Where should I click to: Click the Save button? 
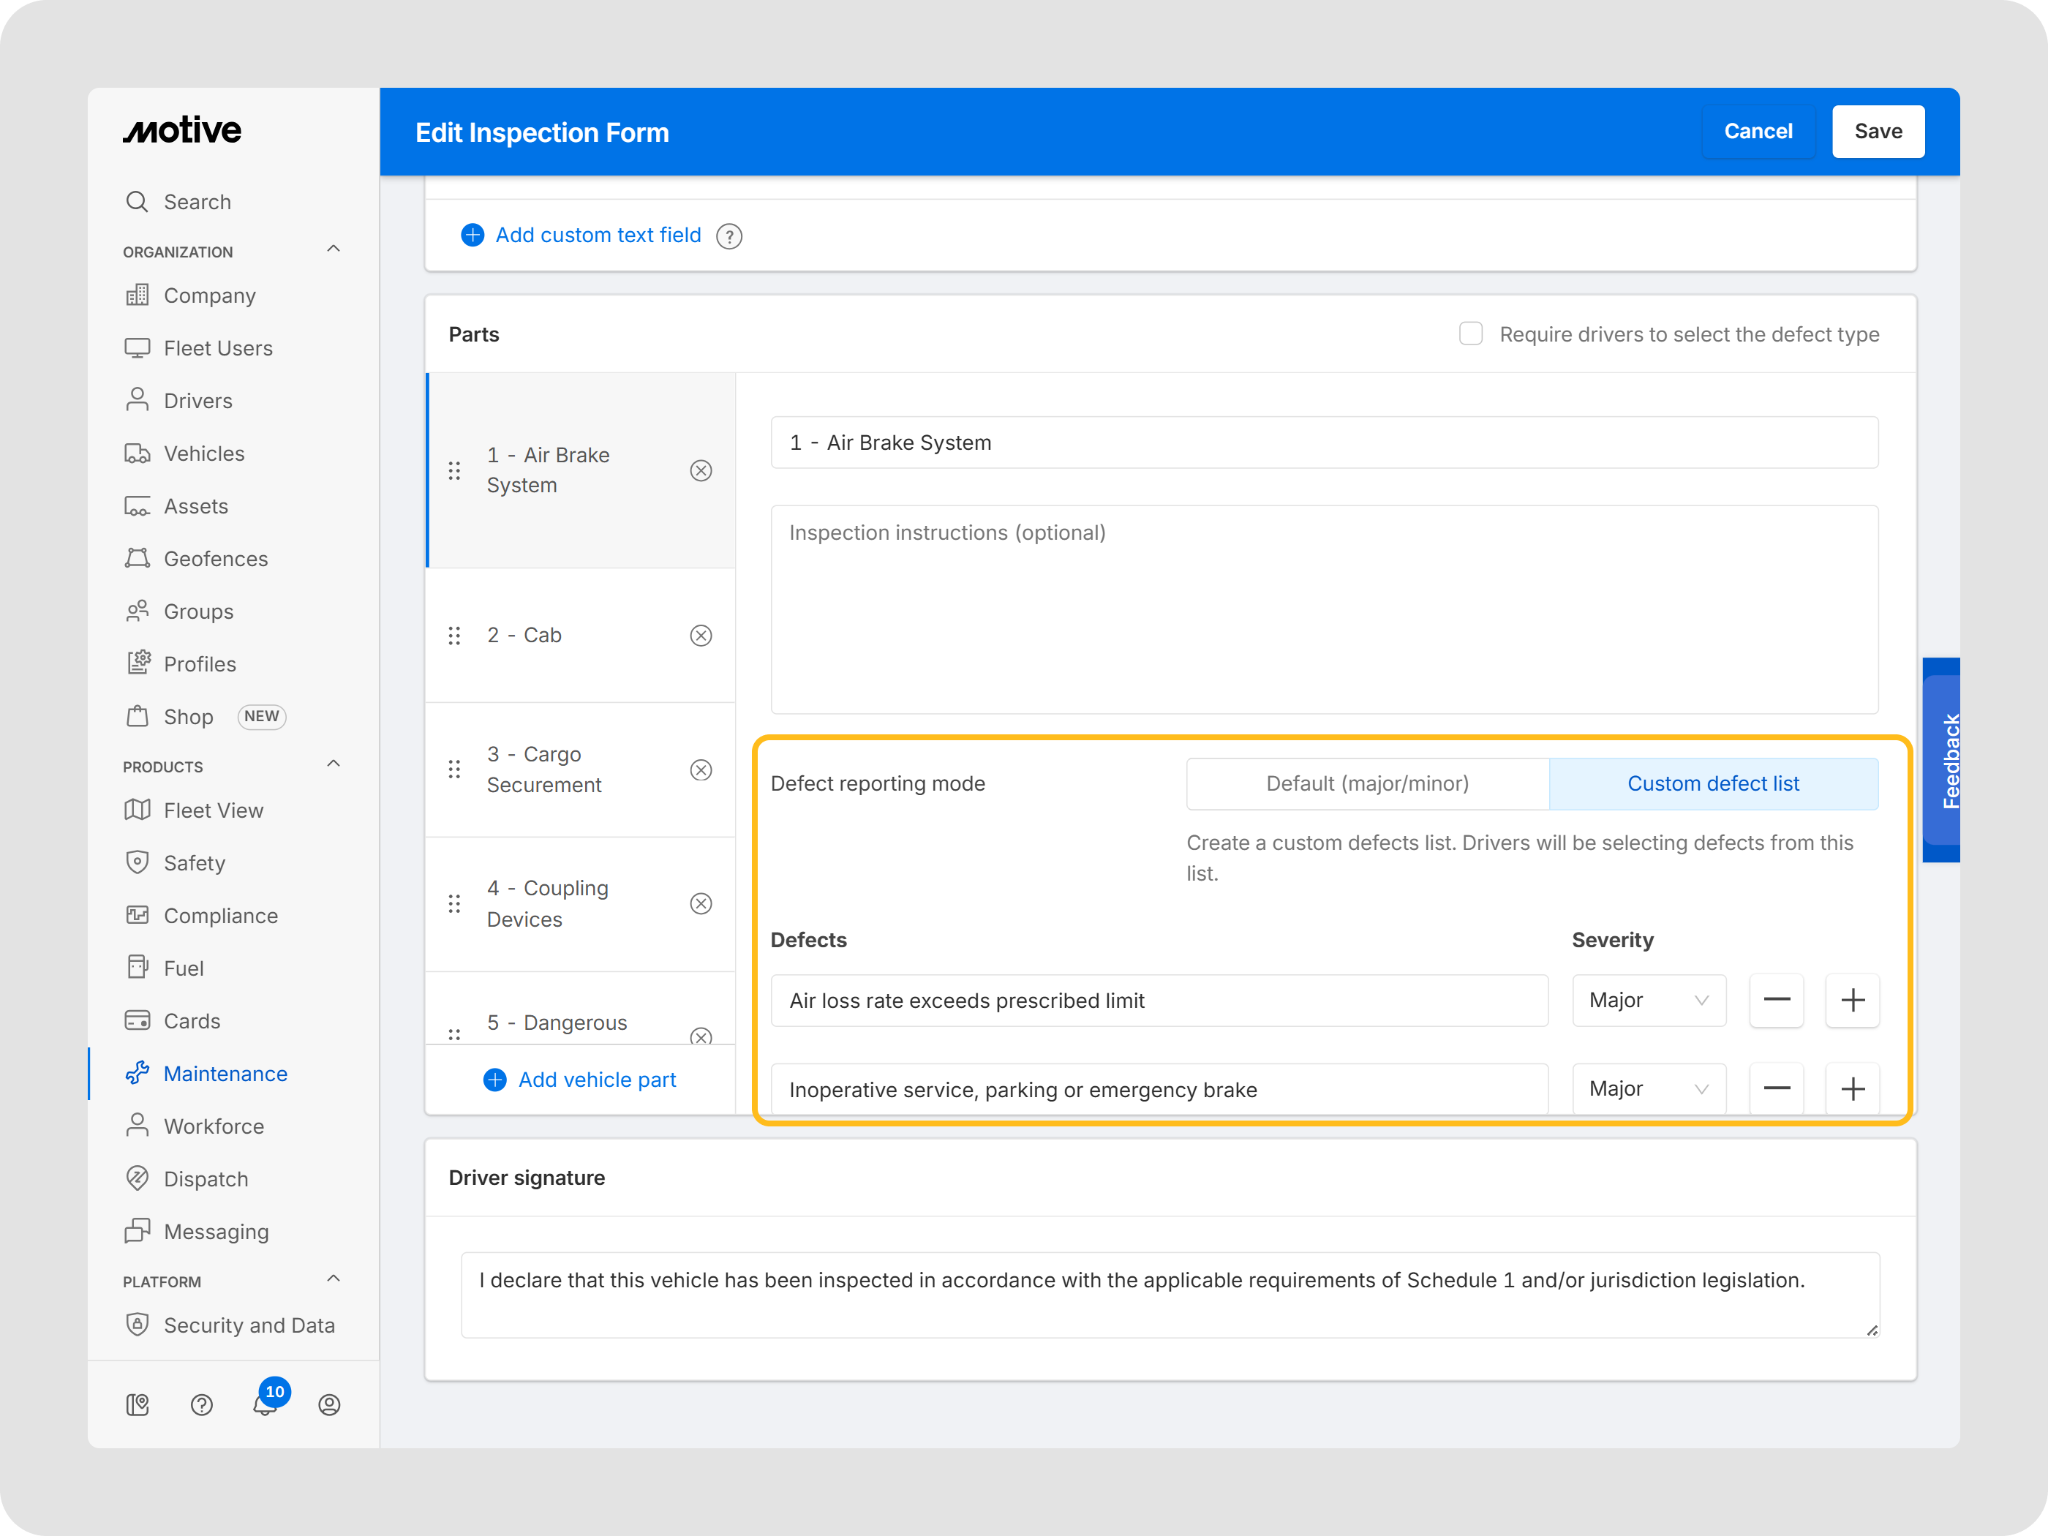click(1877, 131)
